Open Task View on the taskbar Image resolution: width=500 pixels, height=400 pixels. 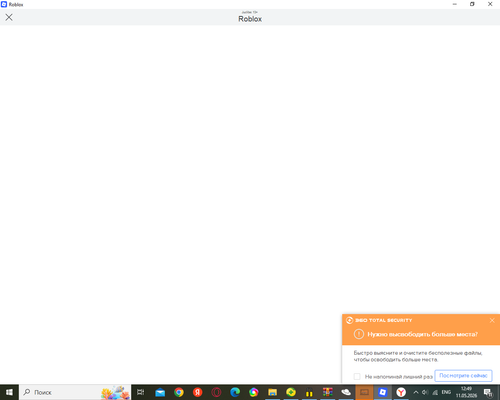141,392
